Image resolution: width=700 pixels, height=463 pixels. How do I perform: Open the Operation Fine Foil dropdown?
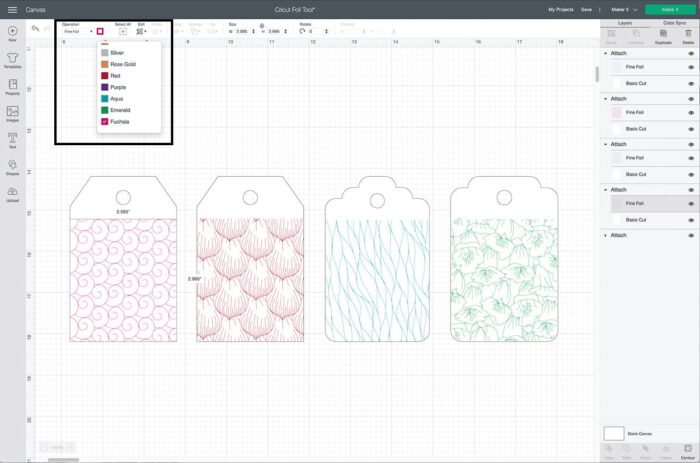78,32
